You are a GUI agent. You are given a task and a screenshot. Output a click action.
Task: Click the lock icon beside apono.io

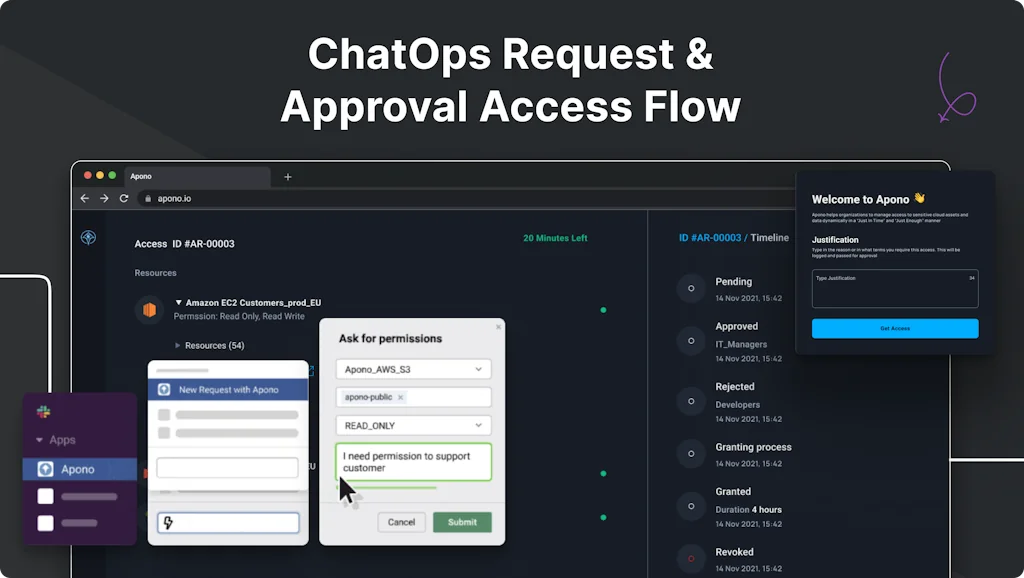[x=148, y=199]
